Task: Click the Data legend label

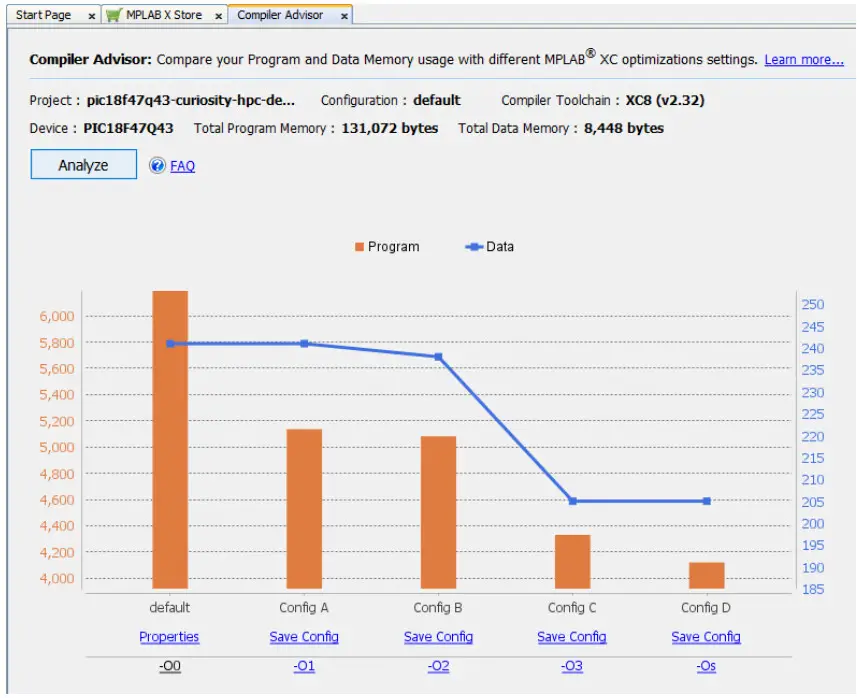Action: [500, 247]
